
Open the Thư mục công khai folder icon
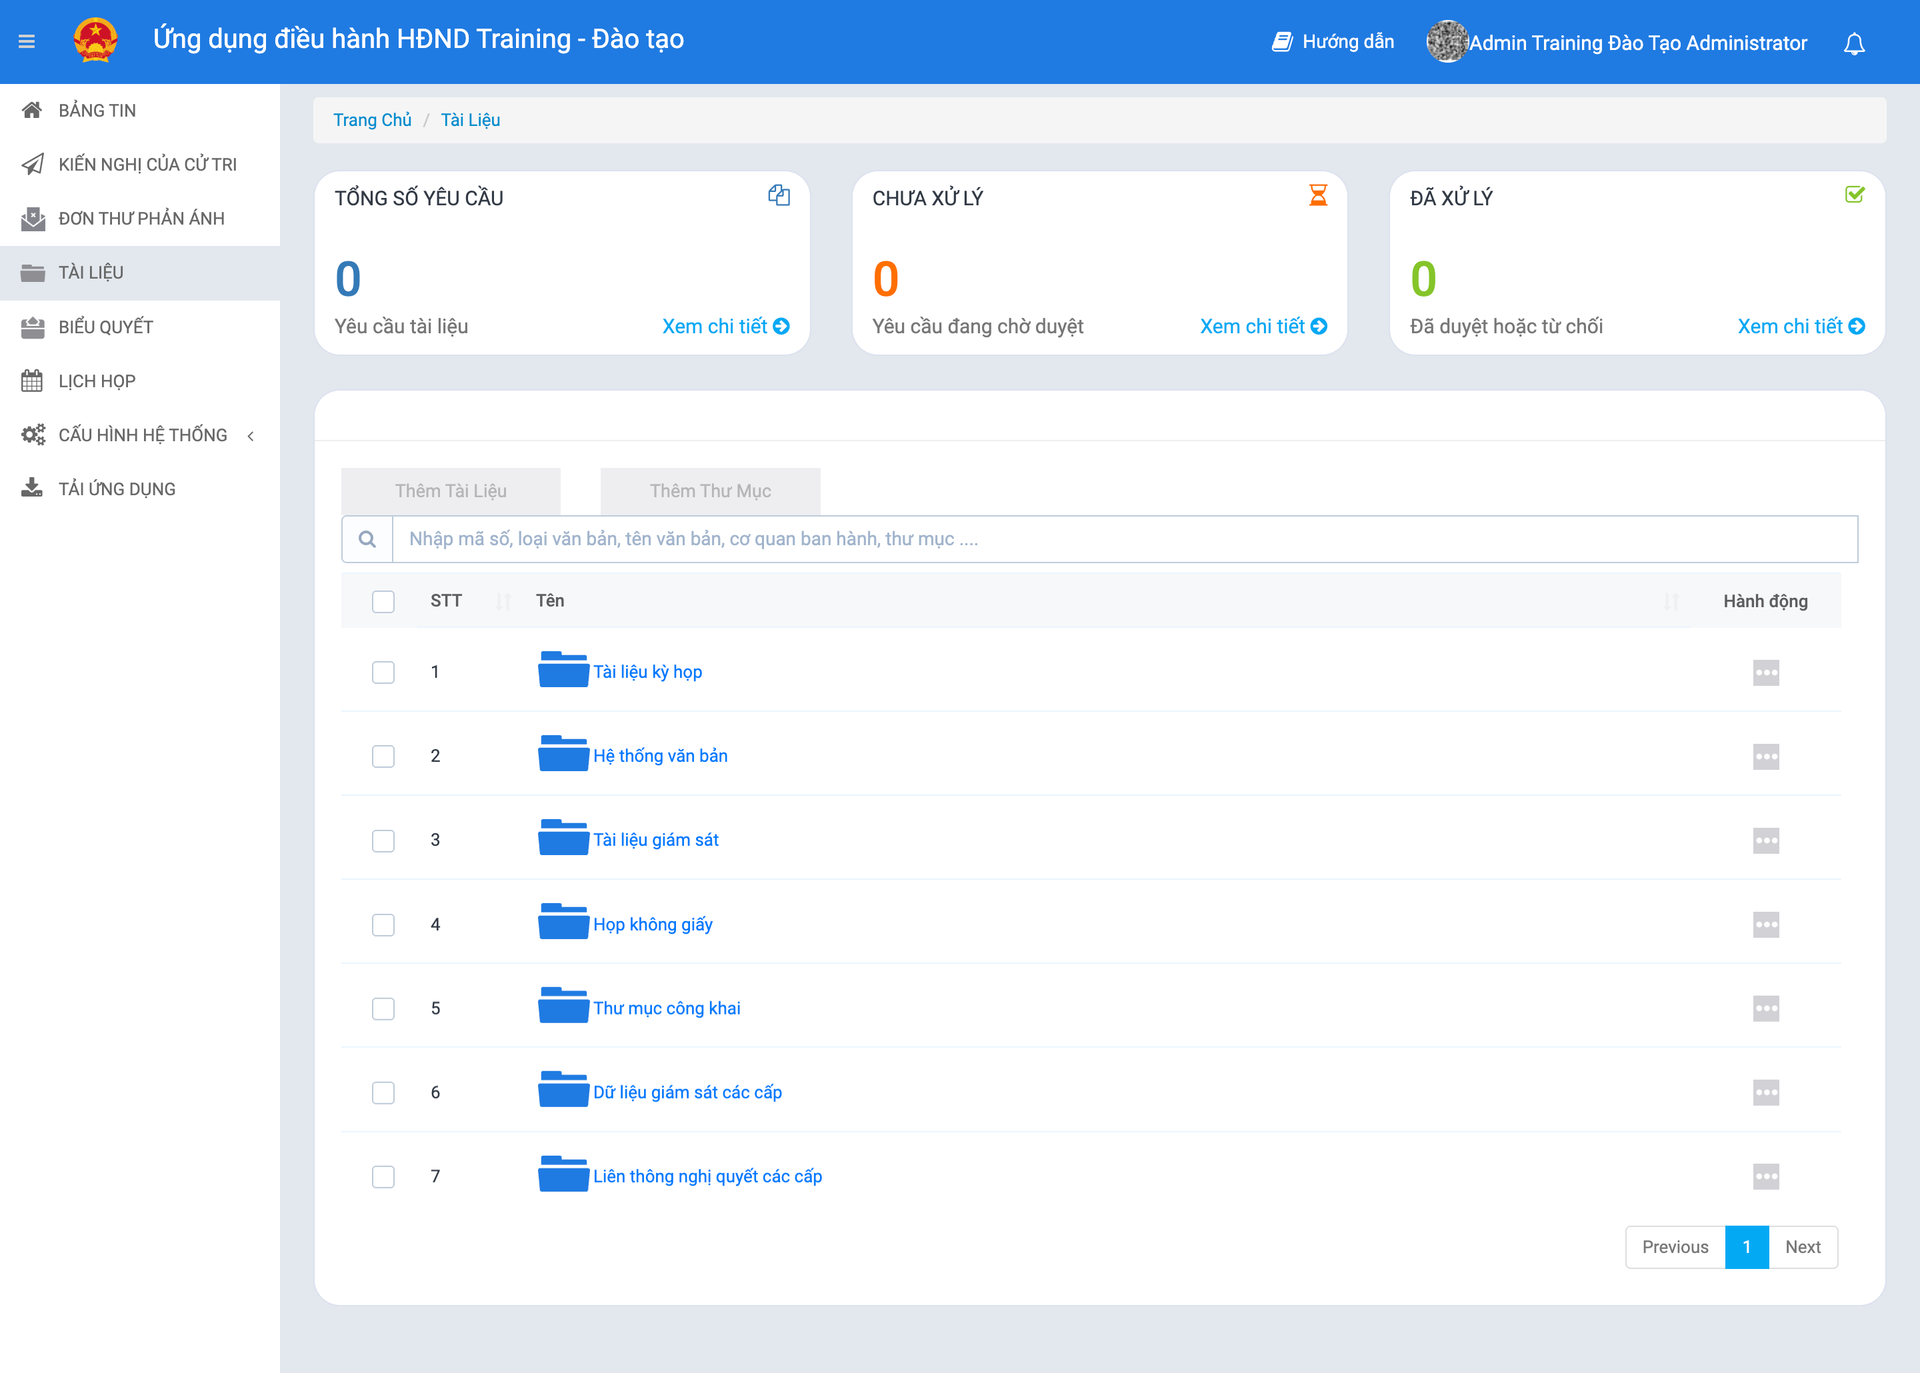coord(563,1006)
